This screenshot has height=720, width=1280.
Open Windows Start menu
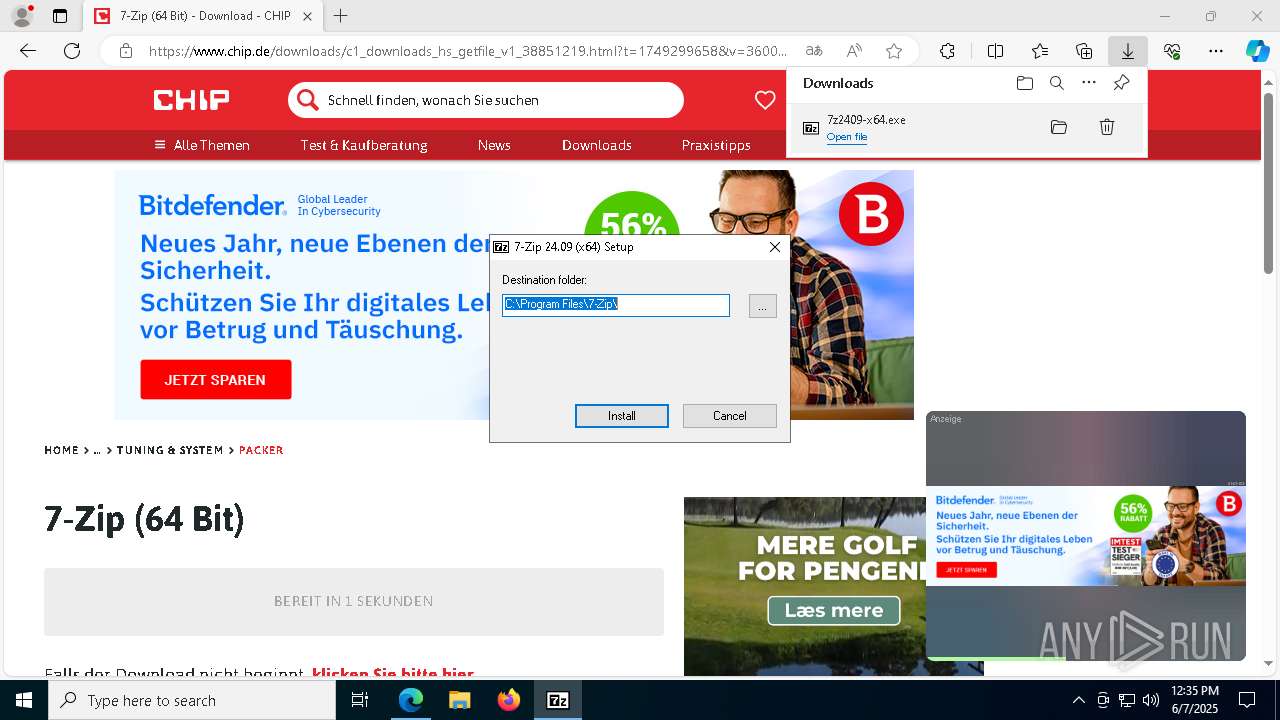[x=24, y=700]
